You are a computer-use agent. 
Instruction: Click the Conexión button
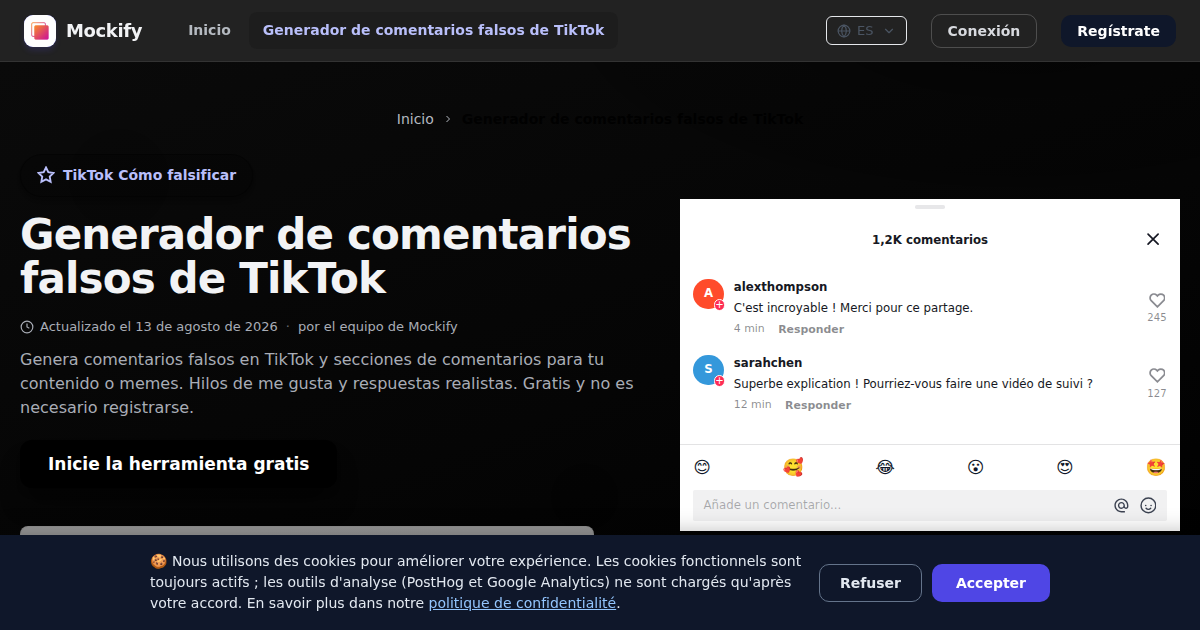click(x=984, y=31)
